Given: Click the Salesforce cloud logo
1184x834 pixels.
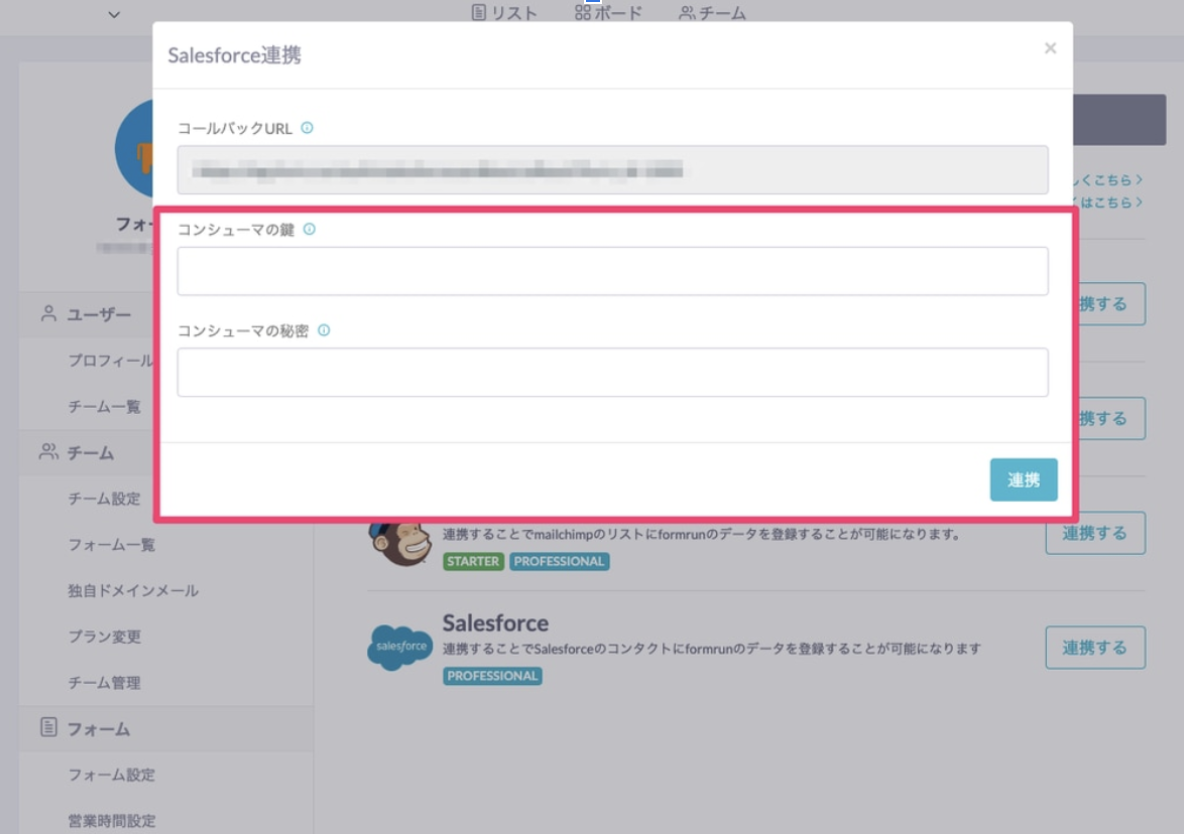Looking at the screenshot, I should [399, 647].
